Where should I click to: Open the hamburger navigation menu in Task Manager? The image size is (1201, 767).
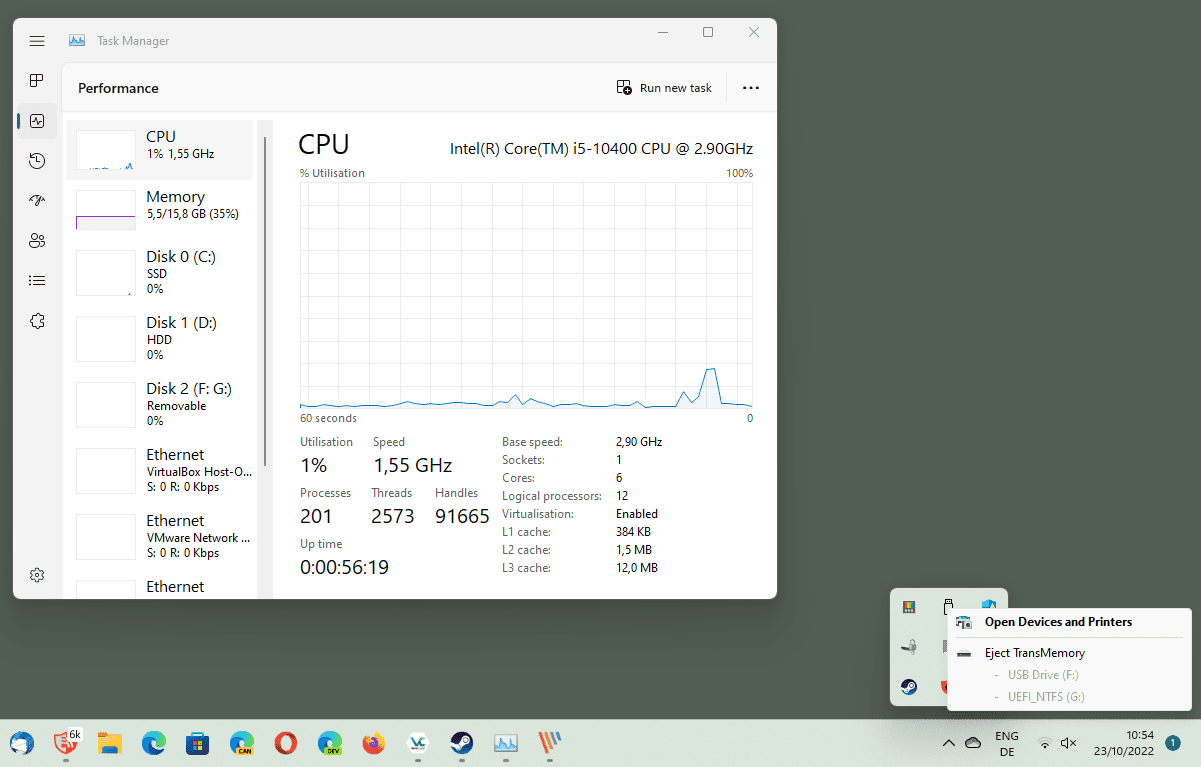(x=37, y=41)
